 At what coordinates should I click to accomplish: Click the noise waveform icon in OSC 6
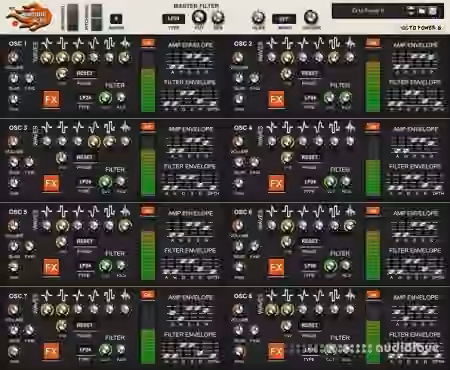tap(350, 211)
